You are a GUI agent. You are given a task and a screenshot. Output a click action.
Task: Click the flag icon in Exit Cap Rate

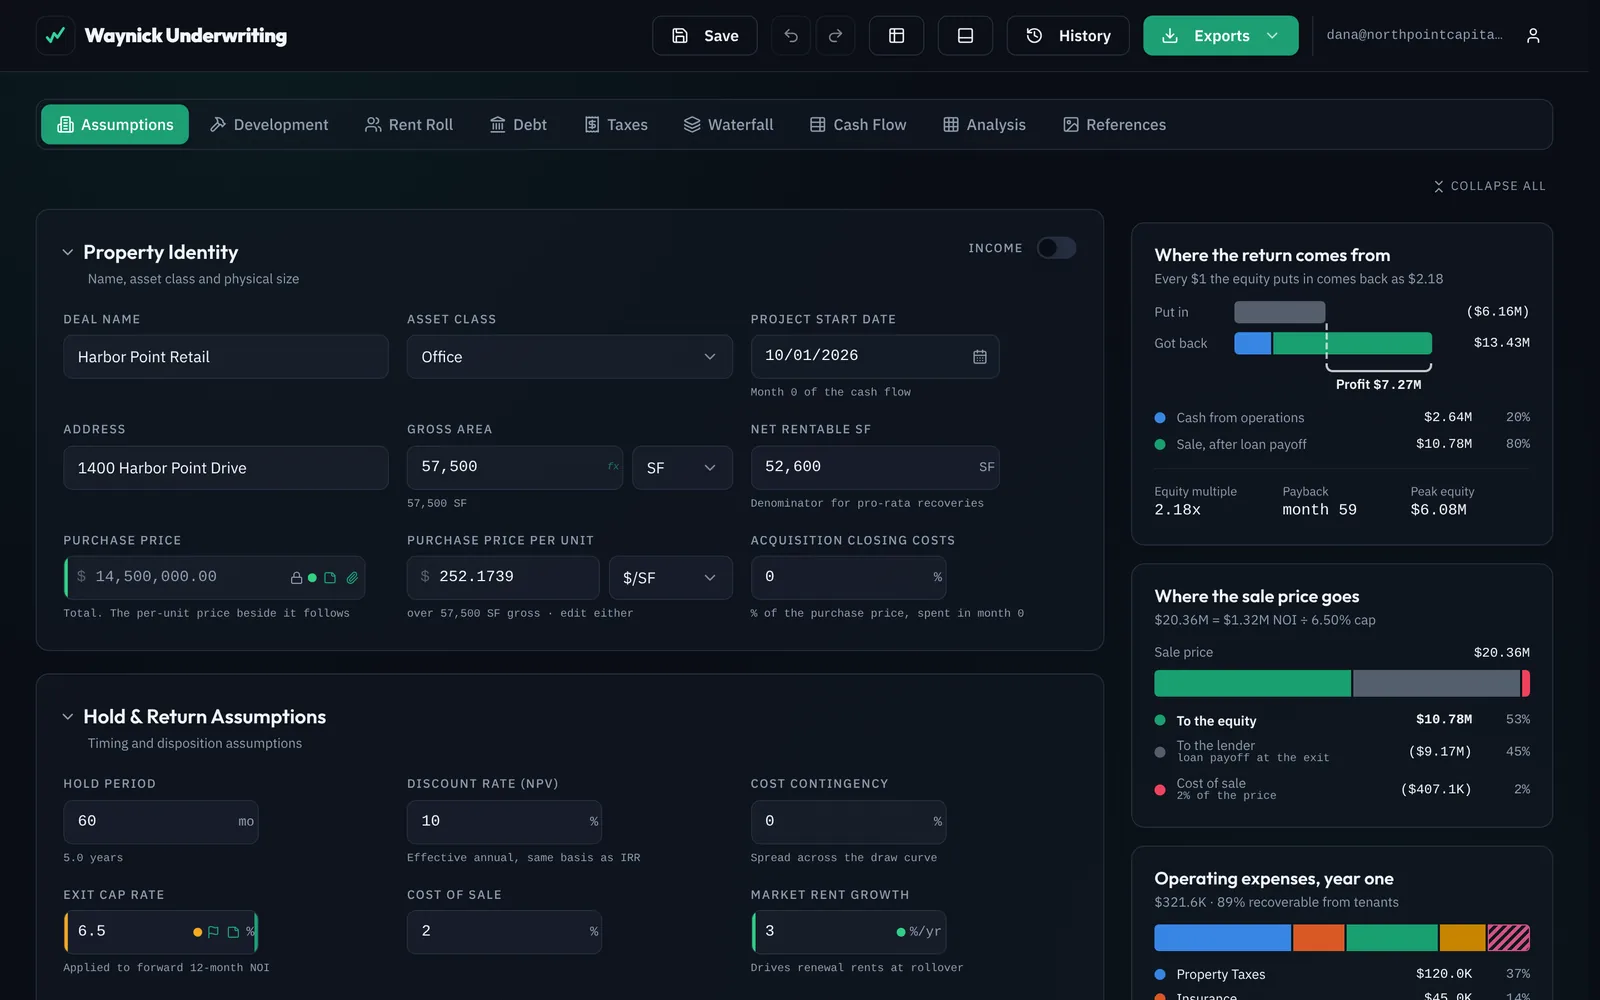click(213, 932)
